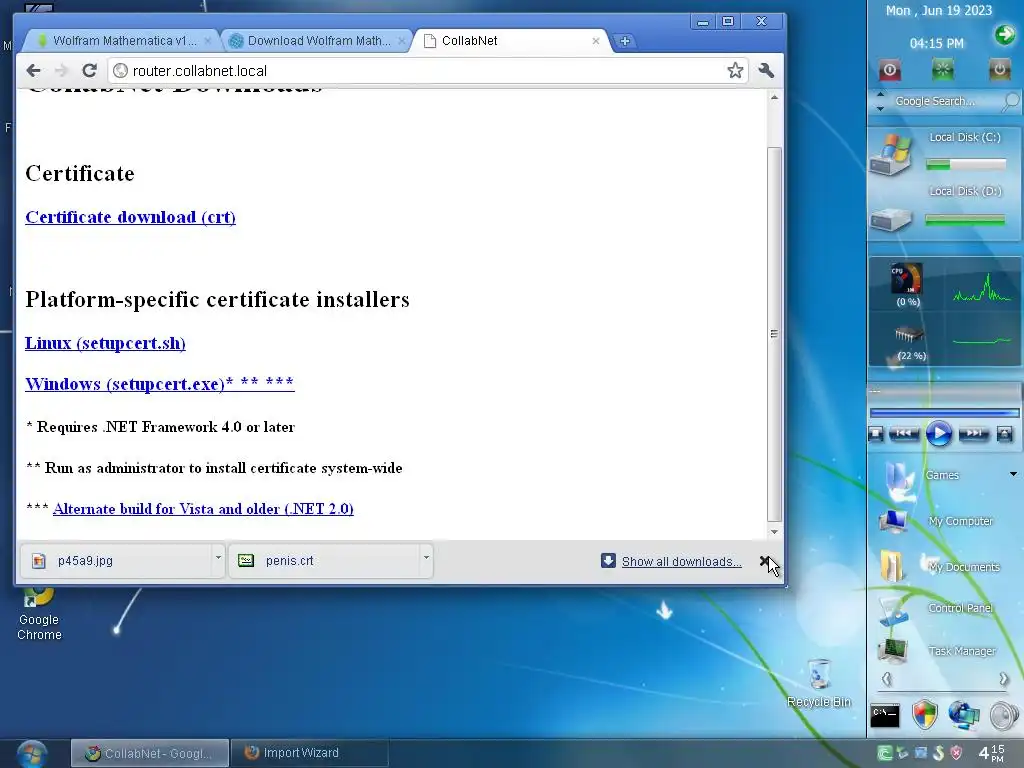Skip to previous track in media player

point(904,434)
